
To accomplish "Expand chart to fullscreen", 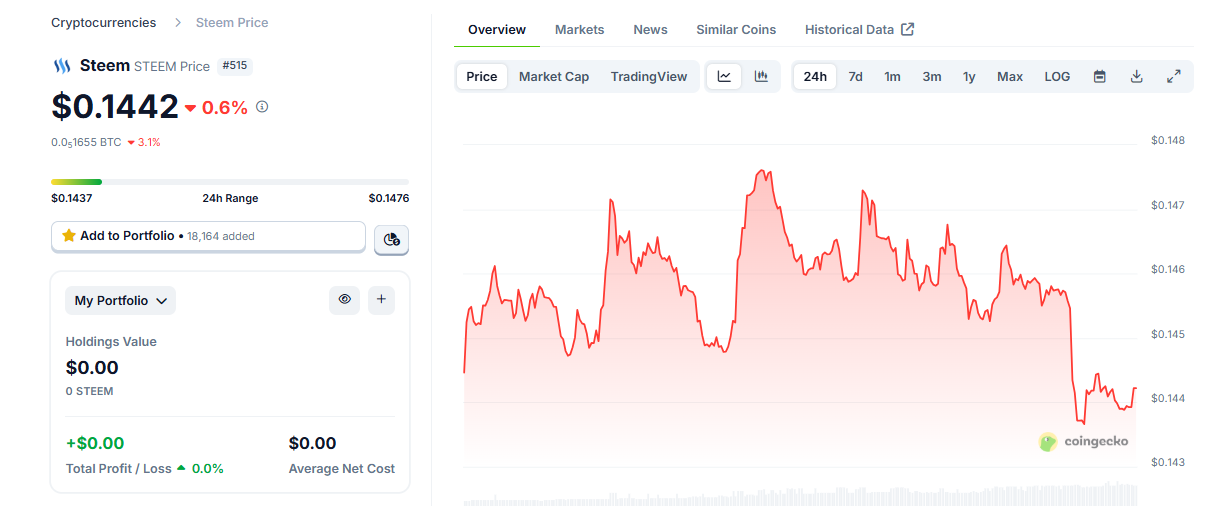I will pyautogui.click(x=1174, y=76).
